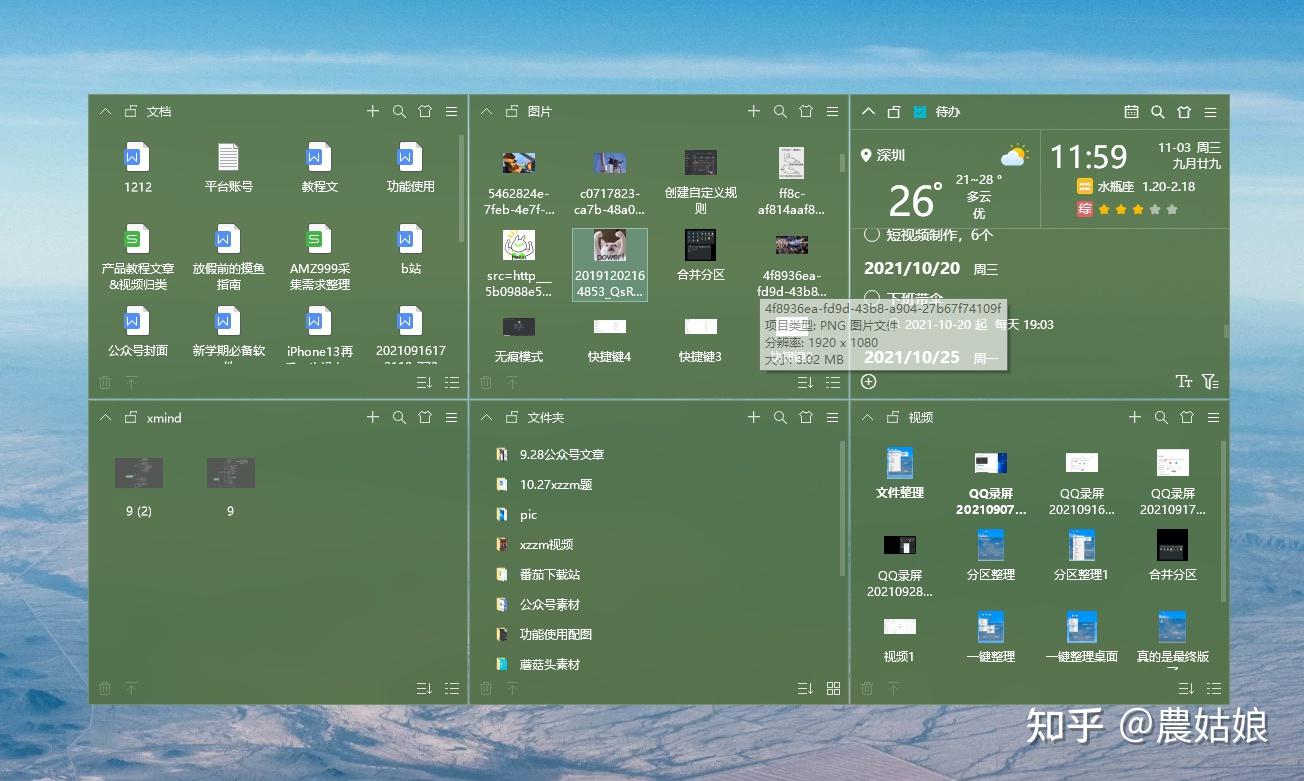The height and width of the screenshot is (781, 1304).
Task: Check off the 短视频制作，6个 todo circle
Action: [871, 235]
